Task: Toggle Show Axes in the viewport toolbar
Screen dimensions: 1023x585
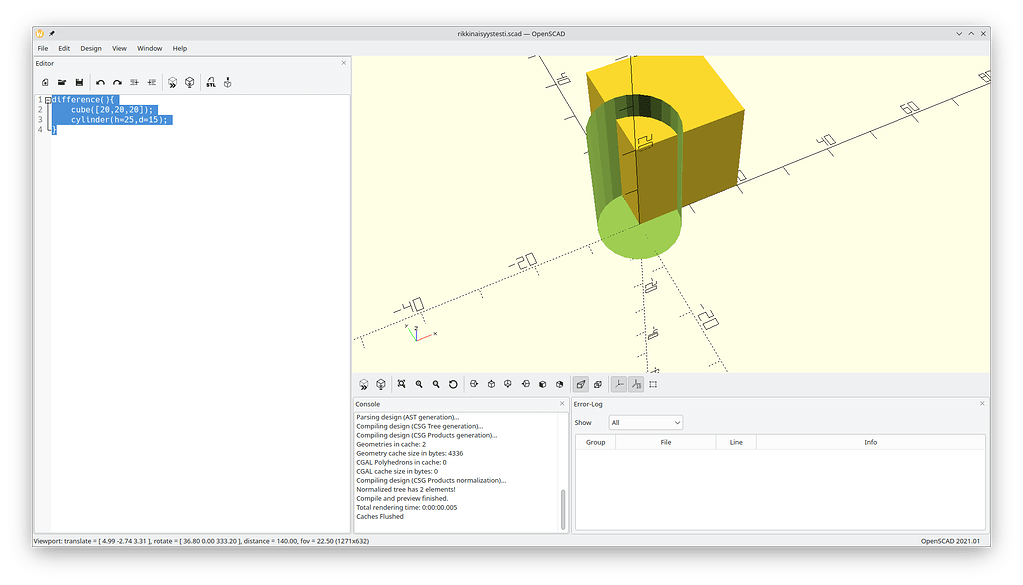Action: pos(618,384)
